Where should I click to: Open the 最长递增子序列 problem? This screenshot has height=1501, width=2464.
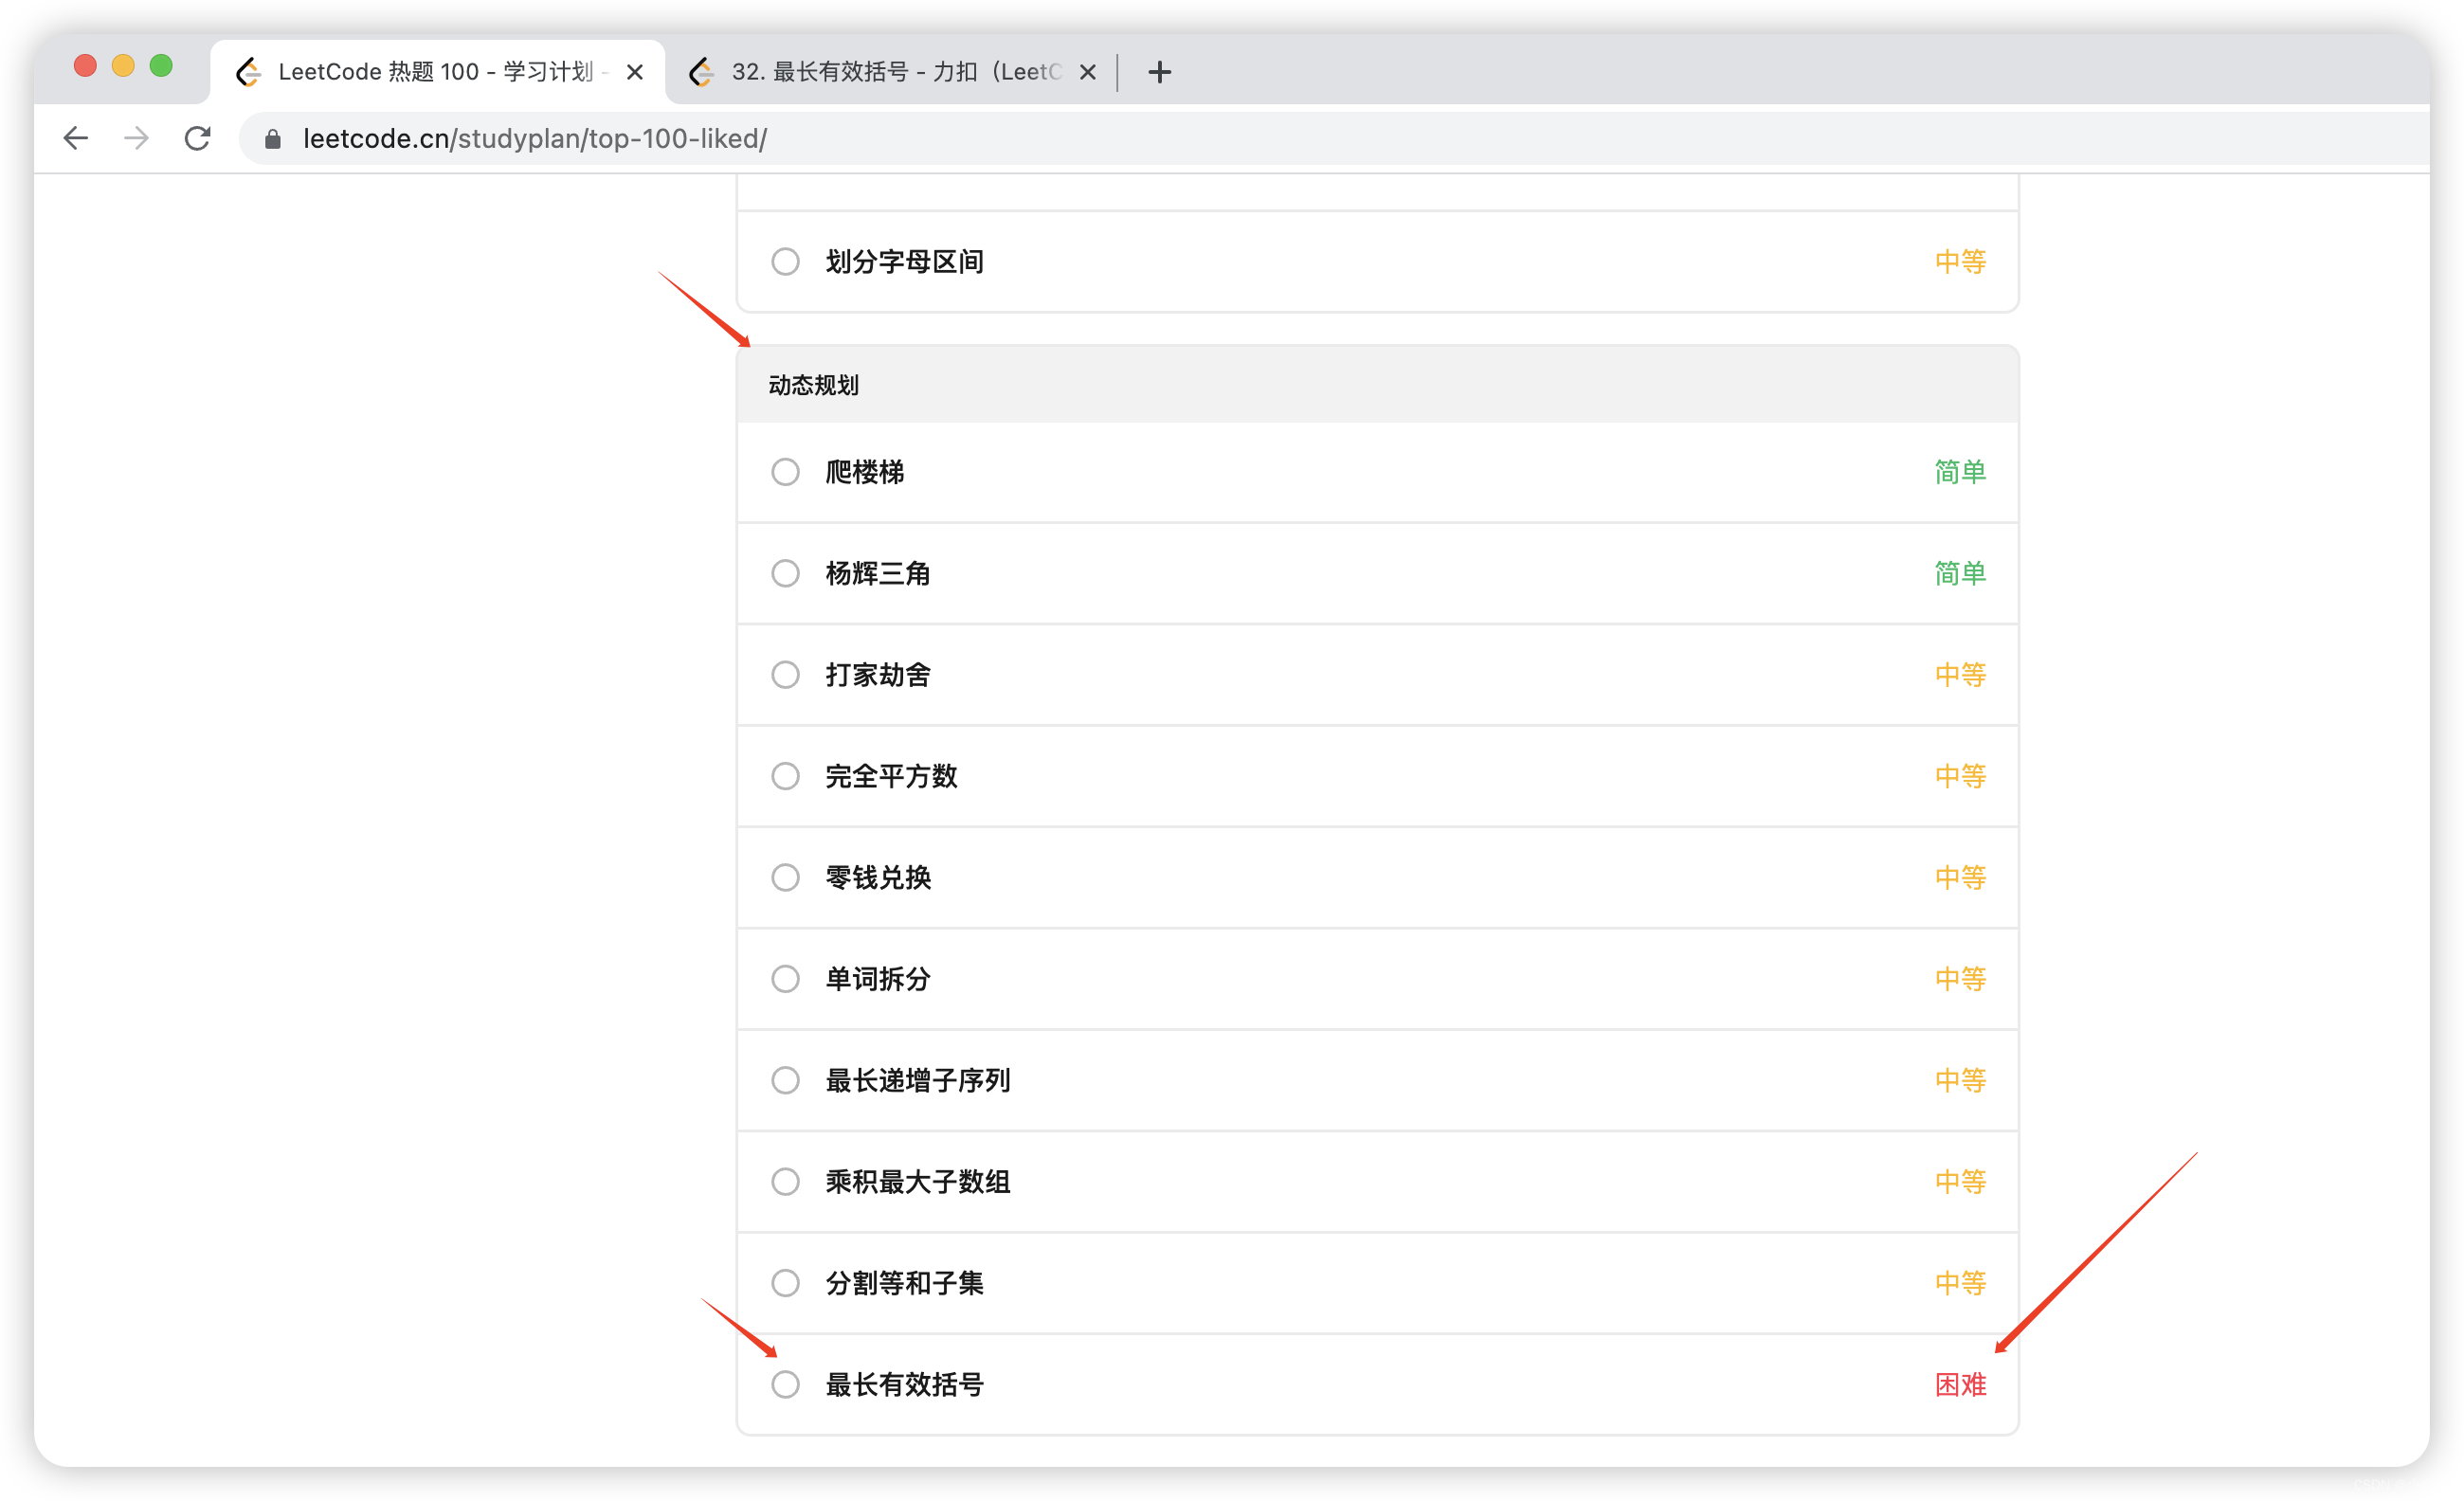[917, 1080]
